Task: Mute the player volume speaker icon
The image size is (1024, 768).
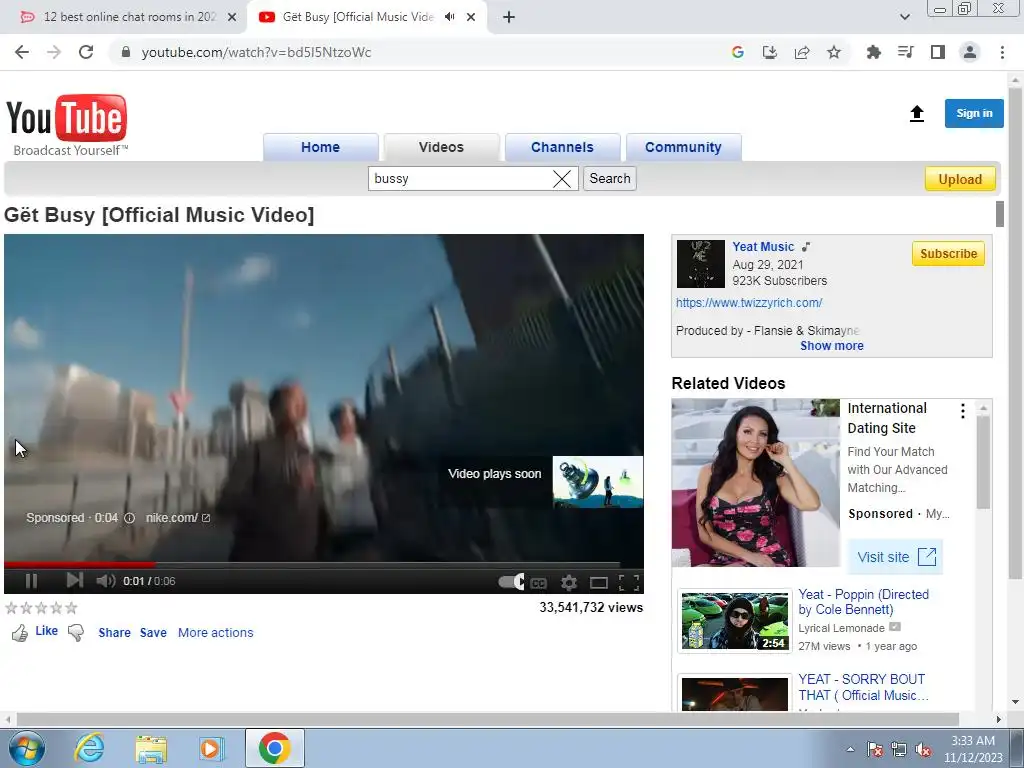Action: point(105,581)
